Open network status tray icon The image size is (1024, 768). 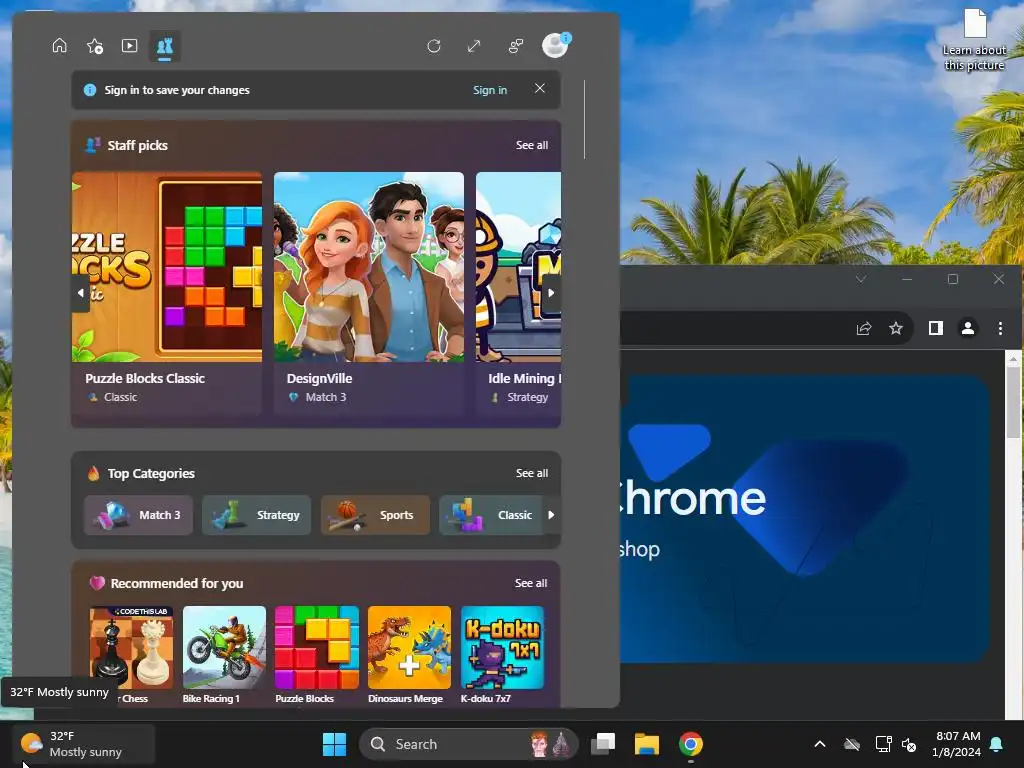(883, 744)
